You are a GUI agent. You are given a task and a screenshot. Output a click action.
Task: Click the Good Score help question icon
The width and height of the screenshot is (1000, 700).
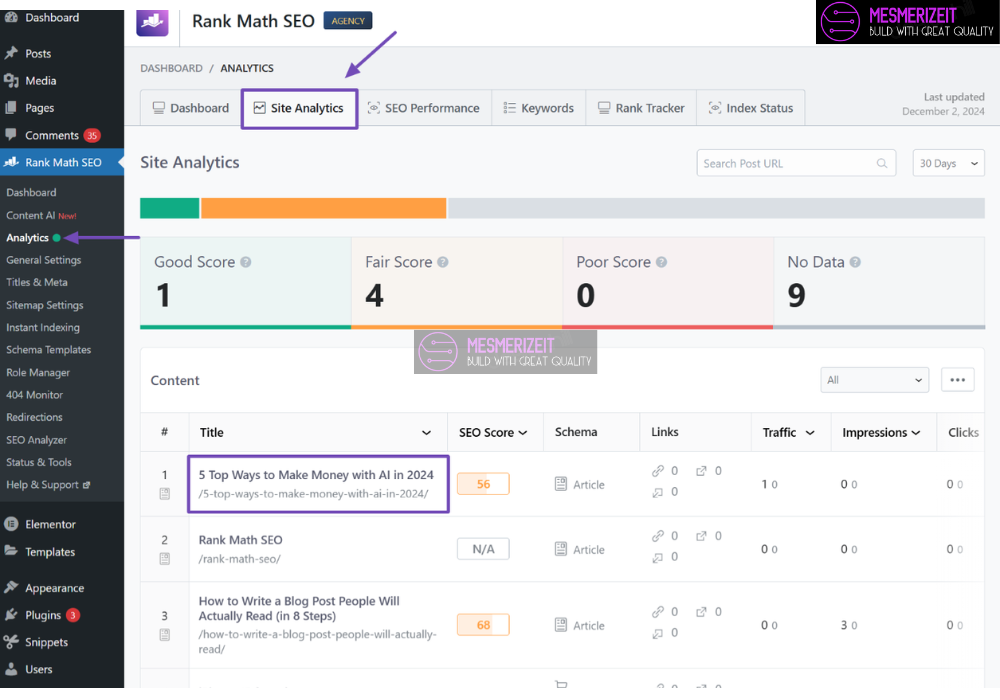(246, 262)
